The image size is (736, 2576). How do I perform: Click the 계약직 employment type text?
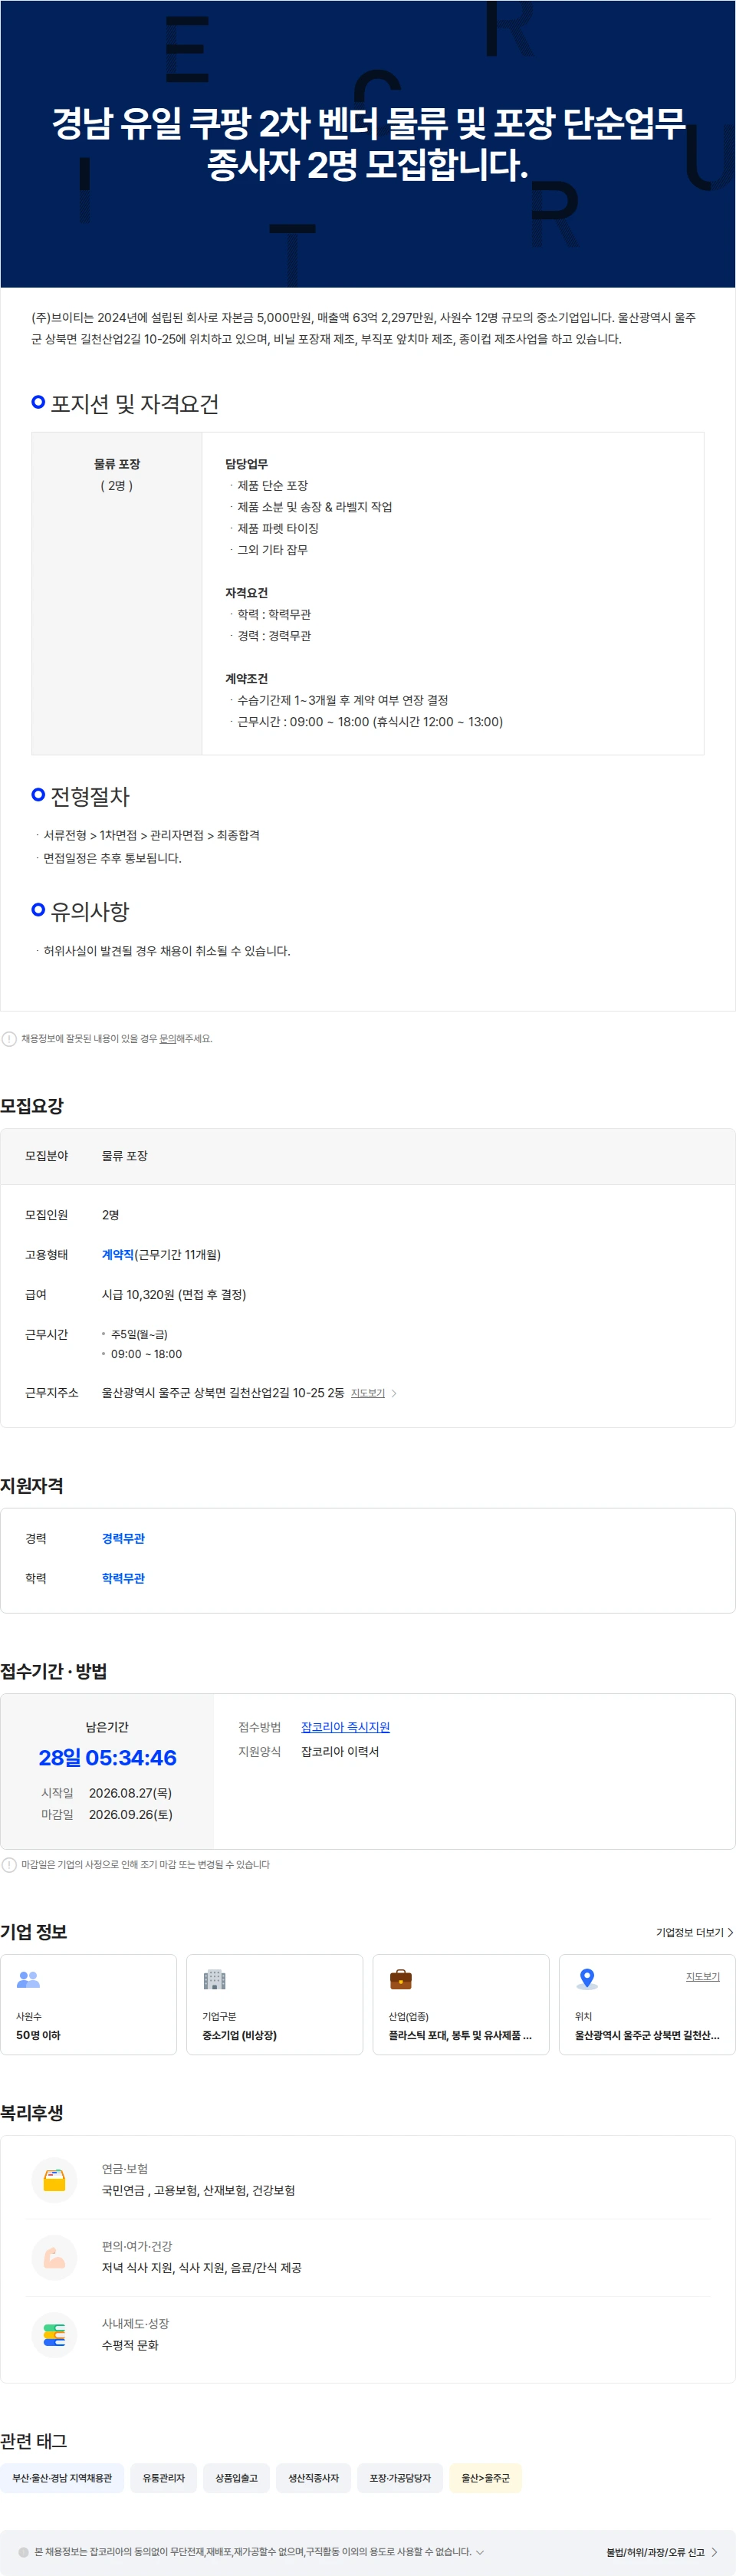point(118,1254)
